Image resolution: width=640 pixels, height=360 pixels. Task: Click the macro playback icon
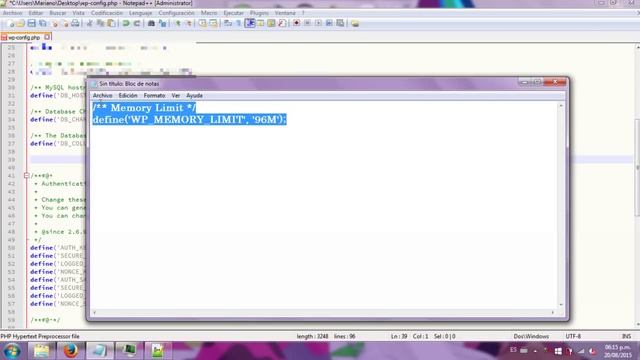pyautogui.click(x=318, y=23)
